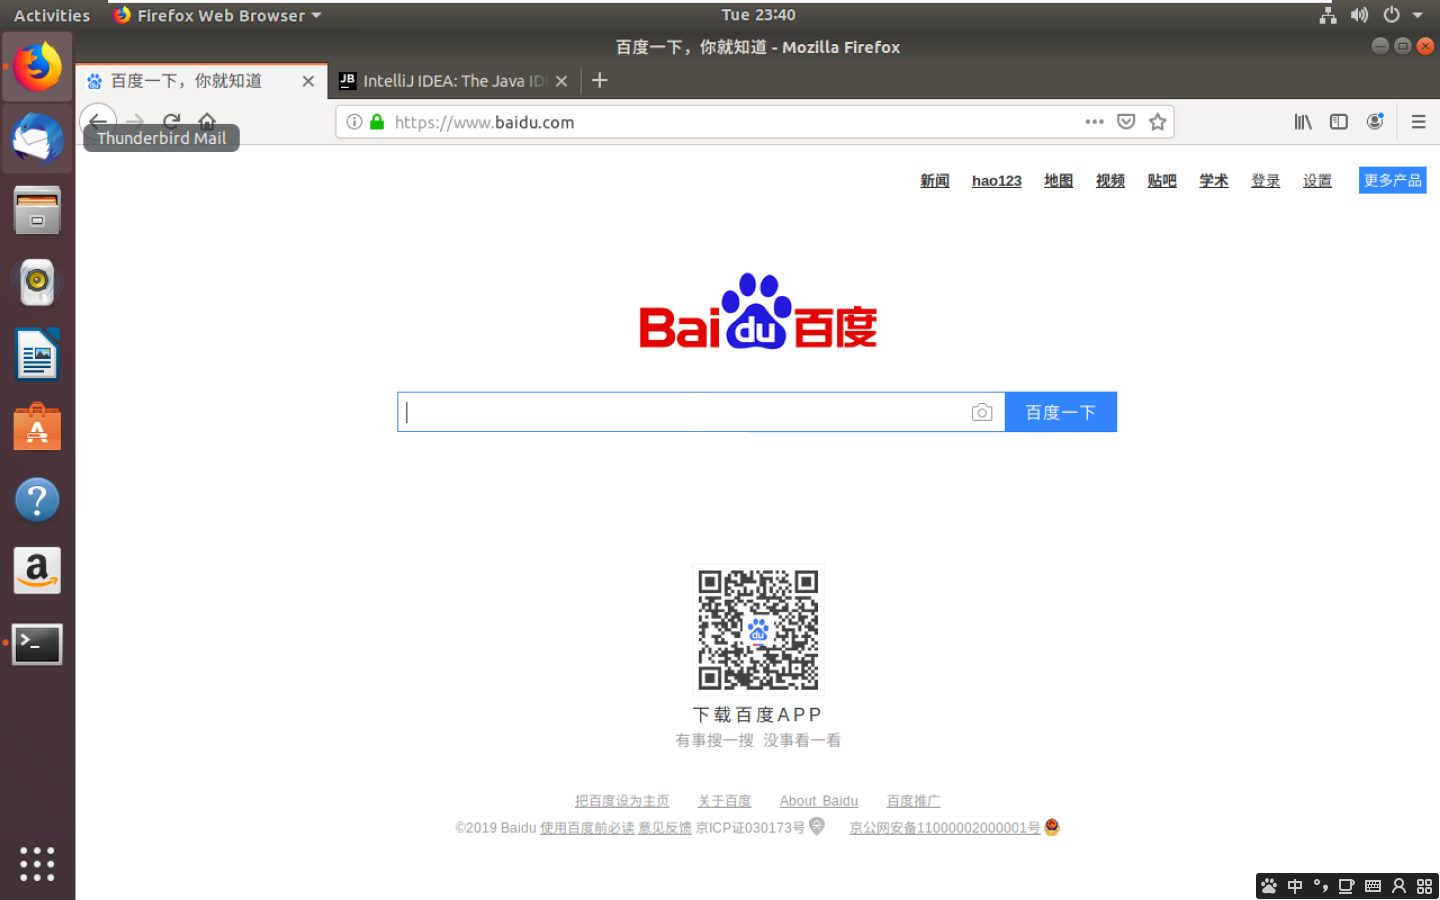Open the Files manager dock icon
1440x900 pixels.
point(37,211)
